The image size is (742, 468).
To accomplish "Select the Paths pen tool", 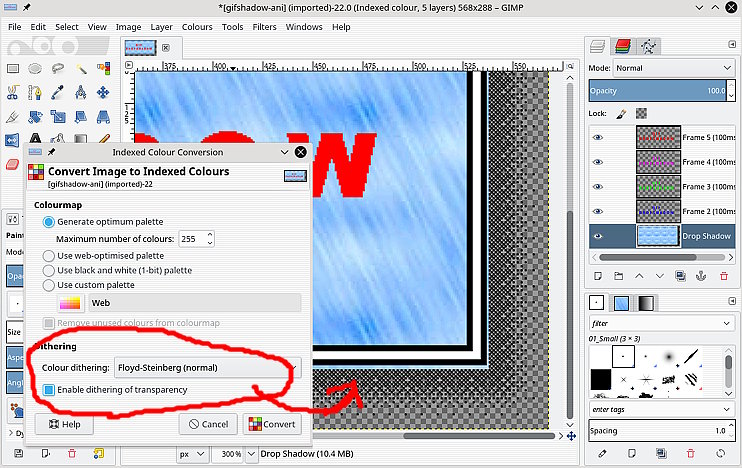I will [x=35, y=92].
